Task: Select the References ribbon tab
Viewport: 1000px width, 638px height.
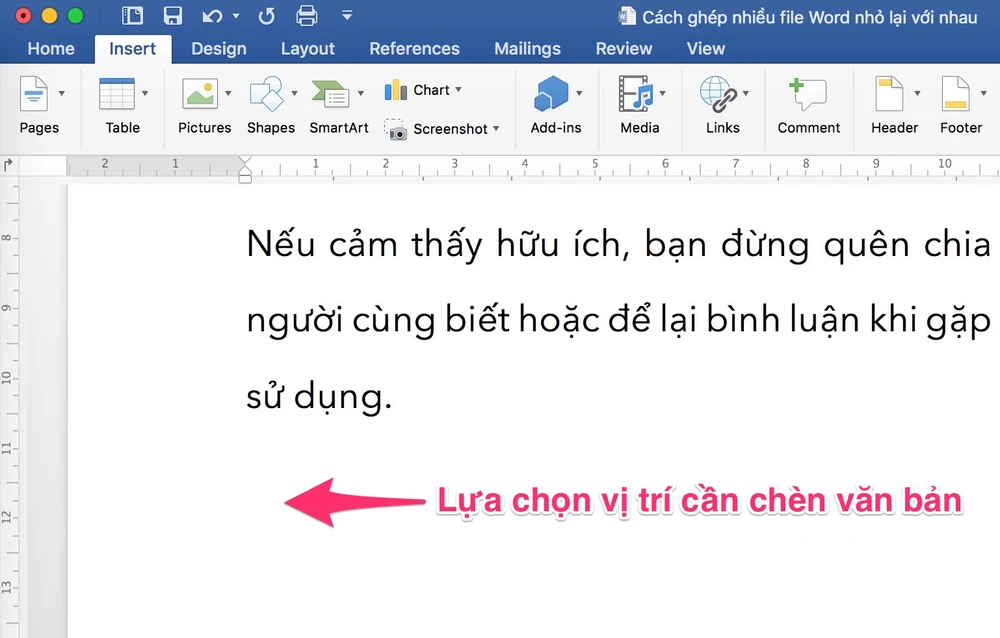Action: (414, 48)
